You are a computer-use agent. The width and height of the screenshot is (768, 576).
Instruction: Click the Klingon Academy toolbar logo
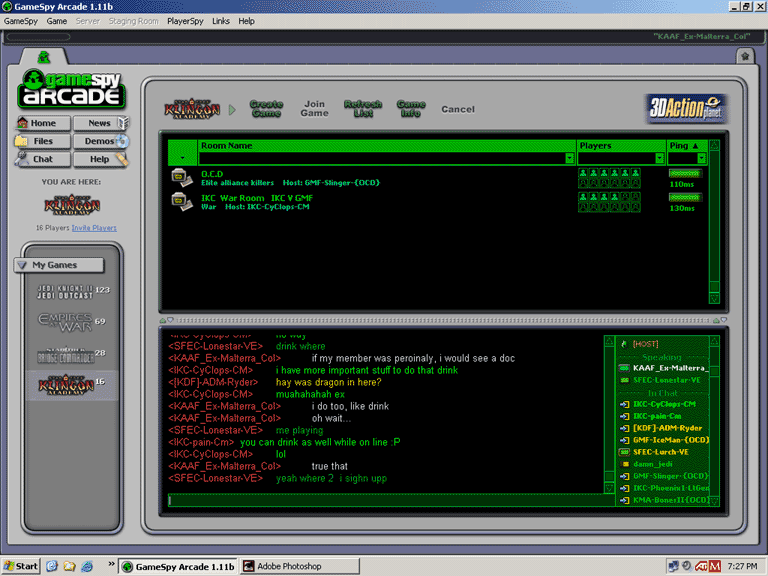[x=192, y=109]
